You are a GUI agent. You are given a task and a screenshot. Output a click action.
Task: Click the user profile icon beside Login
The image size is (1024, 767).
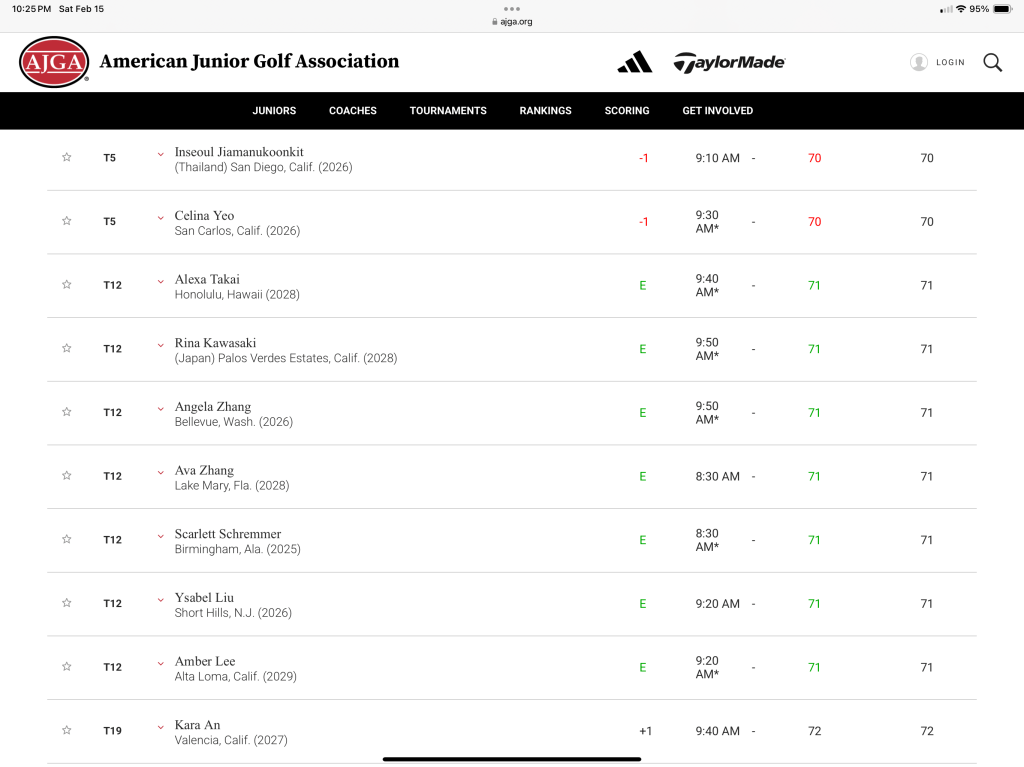pos(918,62)
